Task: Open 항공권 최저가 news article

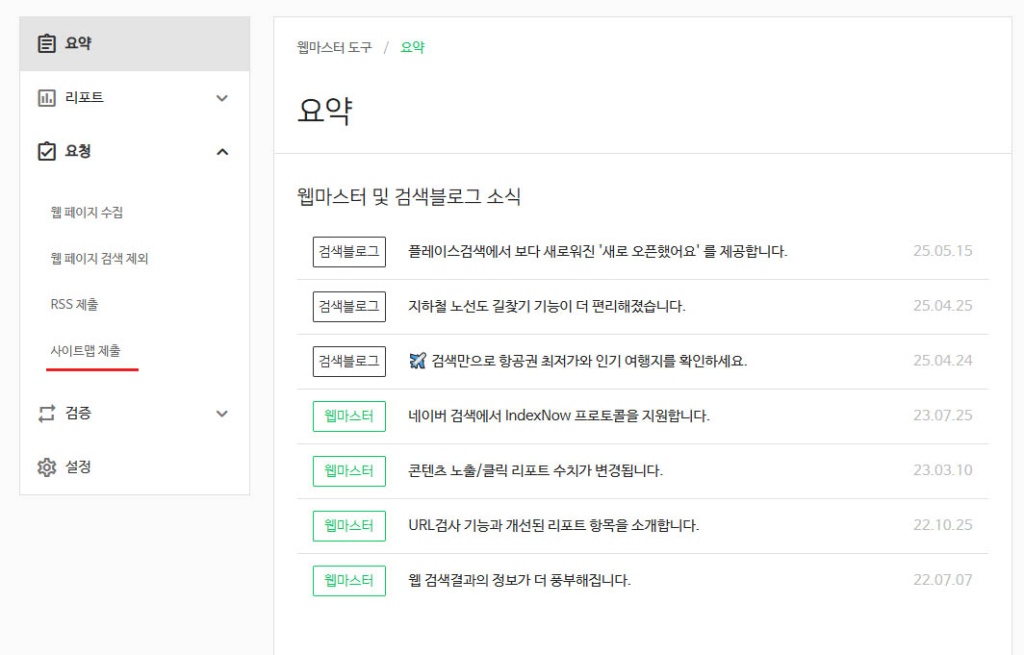Action: point(589,361)
